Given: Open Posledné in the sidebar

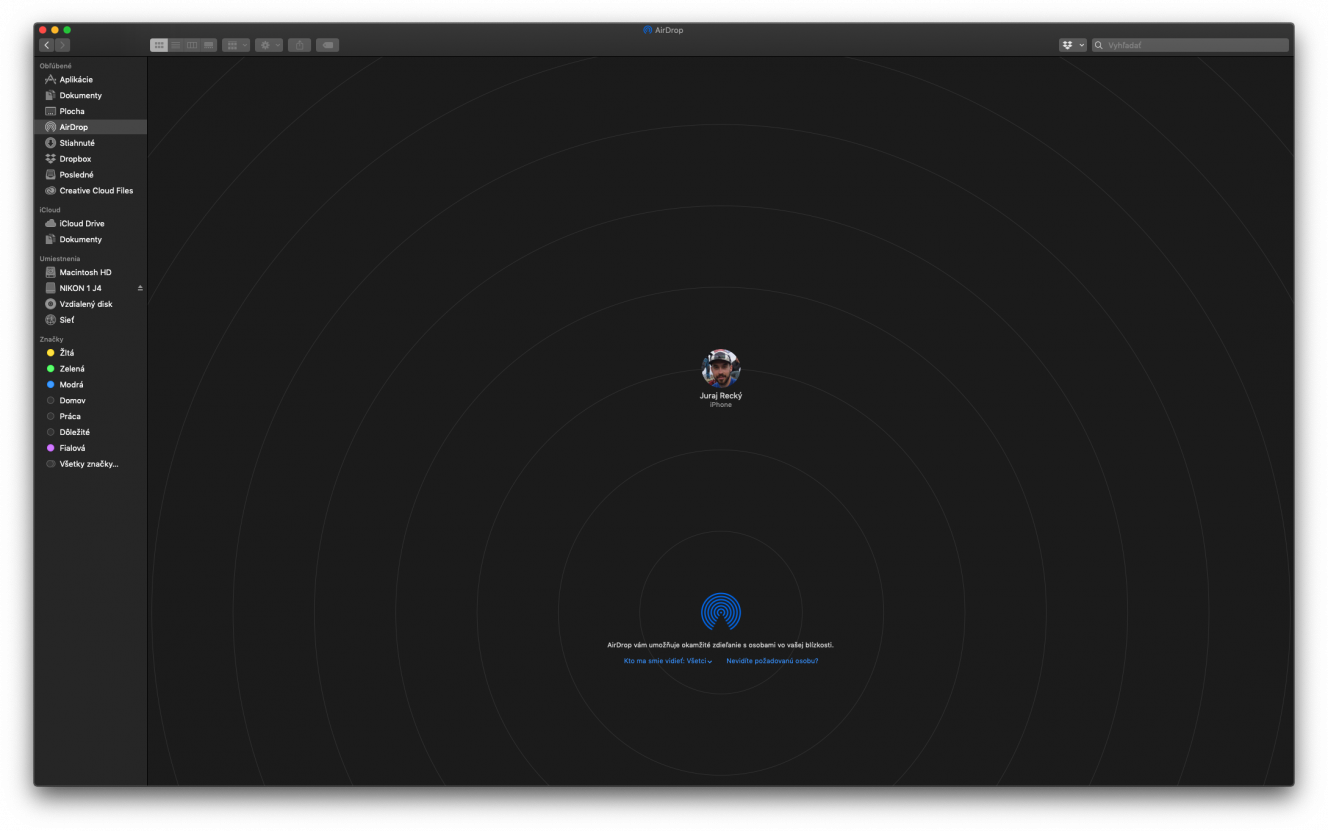Looking at the screenshot, I should 91,175.
